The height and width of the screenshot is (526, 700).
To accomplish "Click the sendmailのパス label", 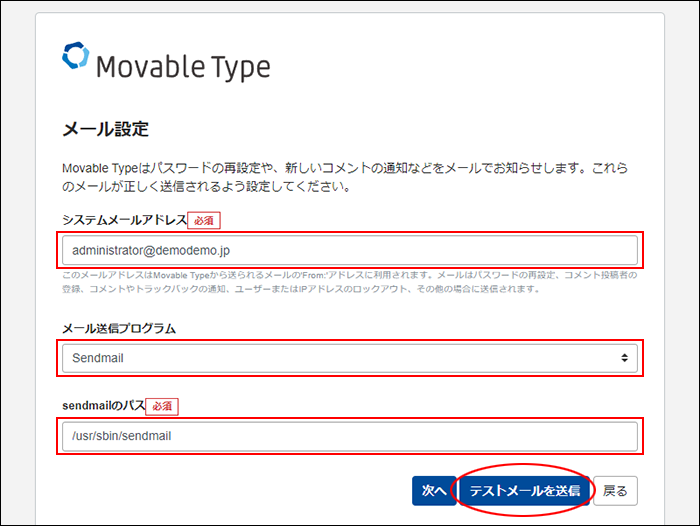I will 104,405.
